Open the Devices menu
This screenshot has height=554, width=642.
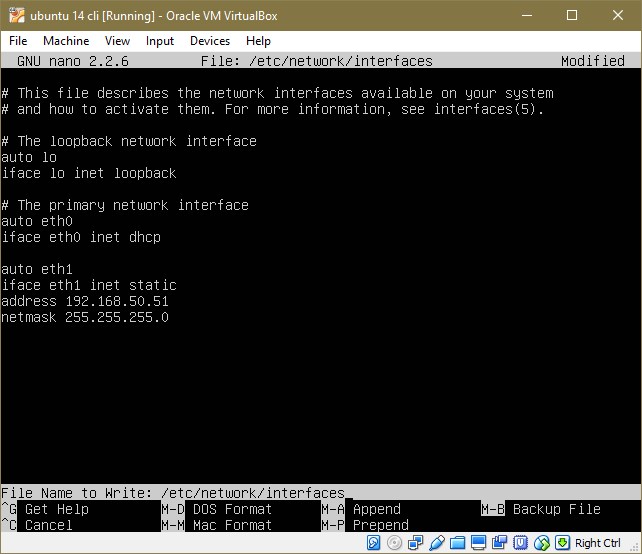[x=210, y=41]
